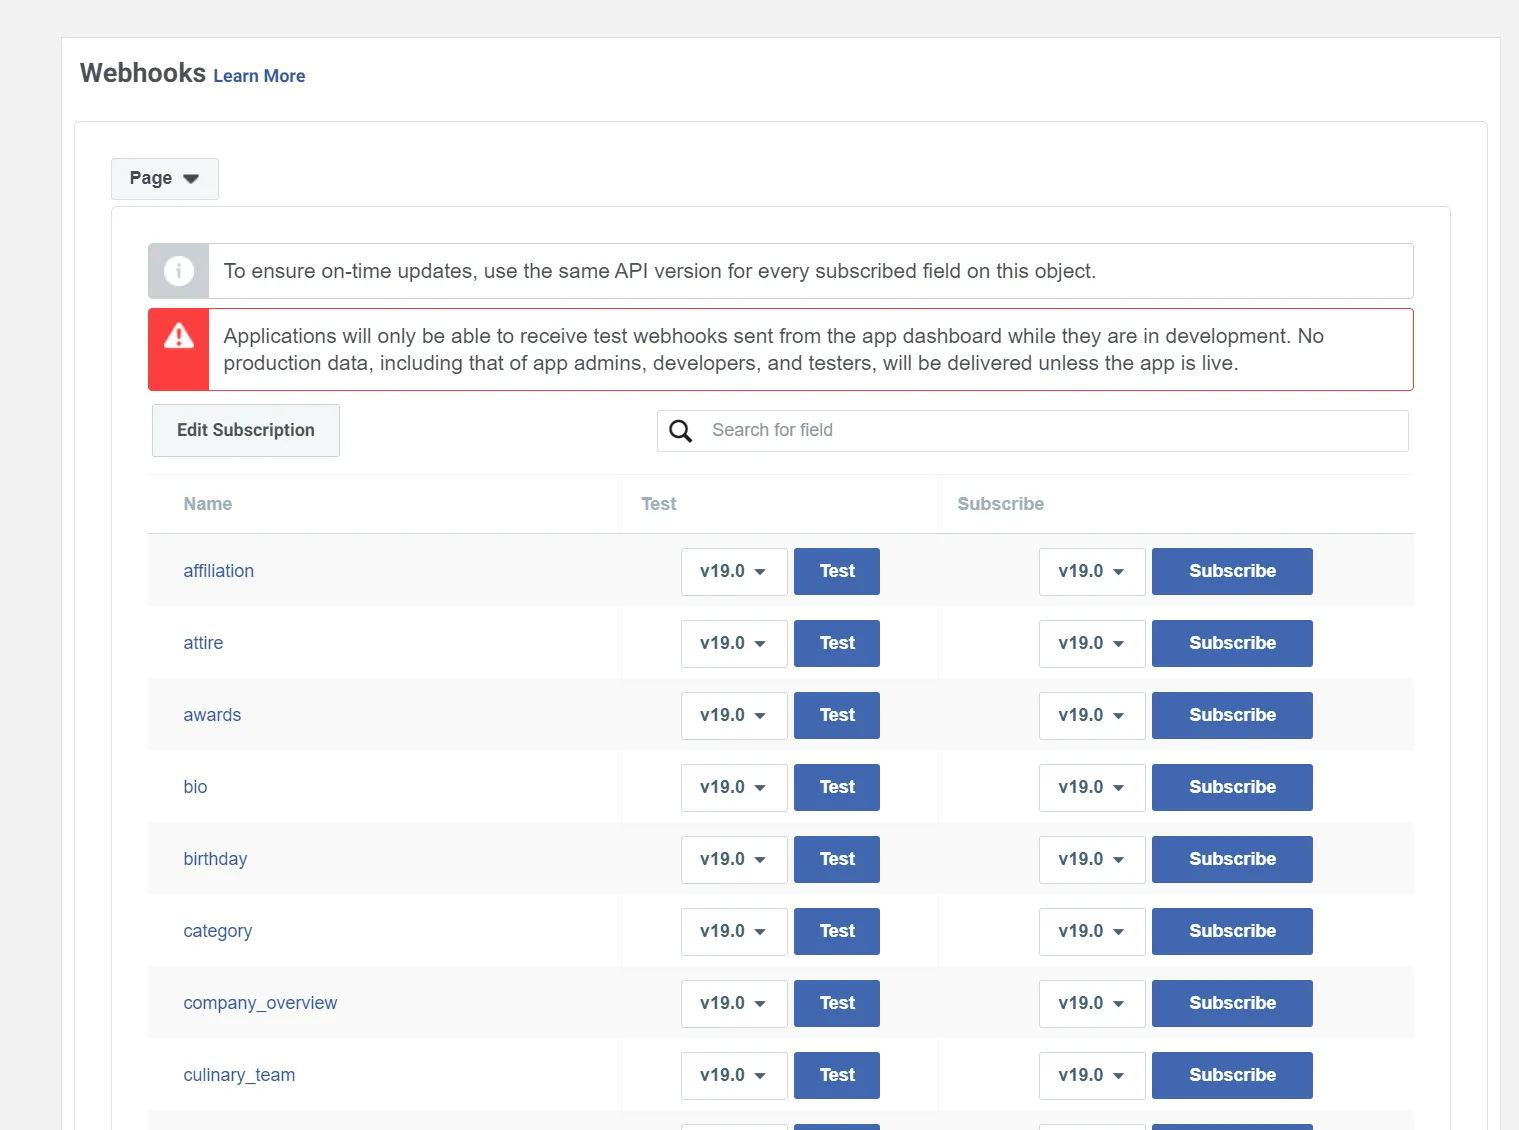The height and width of the screenshot is (1130, 1519).
Task: Click the red warning triangle icon
Action: point(179,336)
